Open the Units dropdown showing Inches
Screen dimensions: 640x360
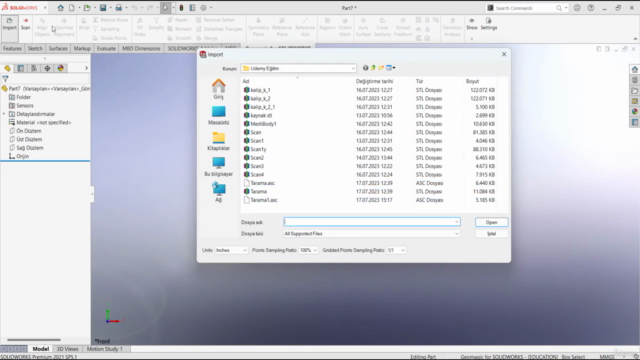pyautogui.click(x=231, y=250)
